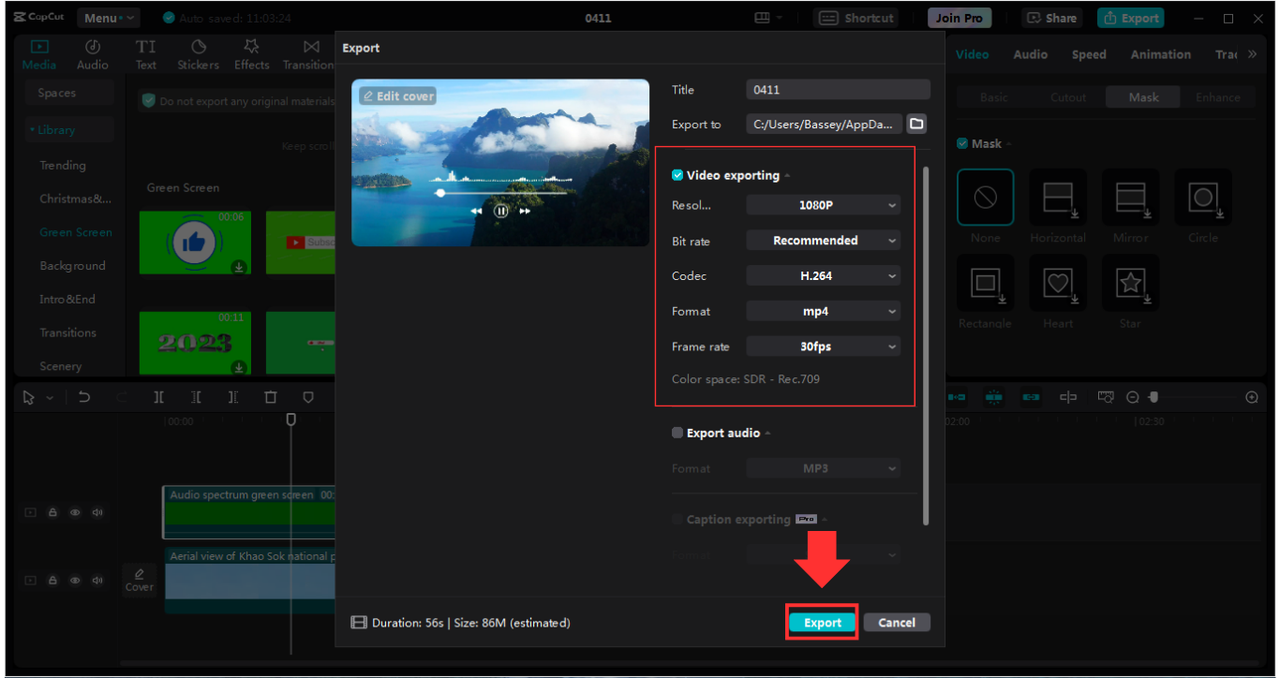The height and width of the screenshot is (678, 1280).
Task: Choose the Heart mask shape
Action: pyautogui.click(x=1058, y=283)
